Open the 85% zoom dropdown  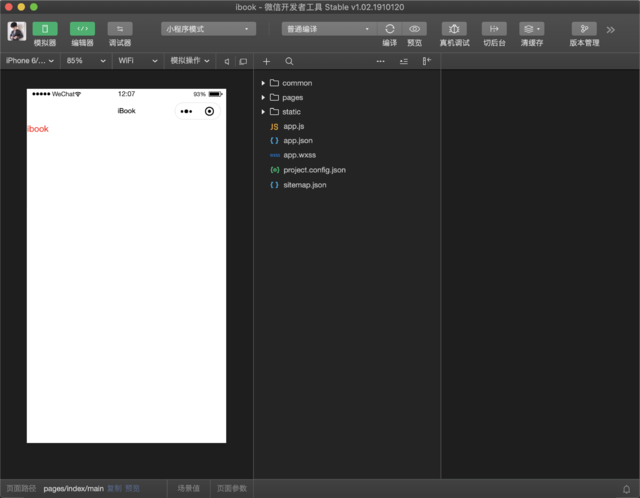coord(86,61)
